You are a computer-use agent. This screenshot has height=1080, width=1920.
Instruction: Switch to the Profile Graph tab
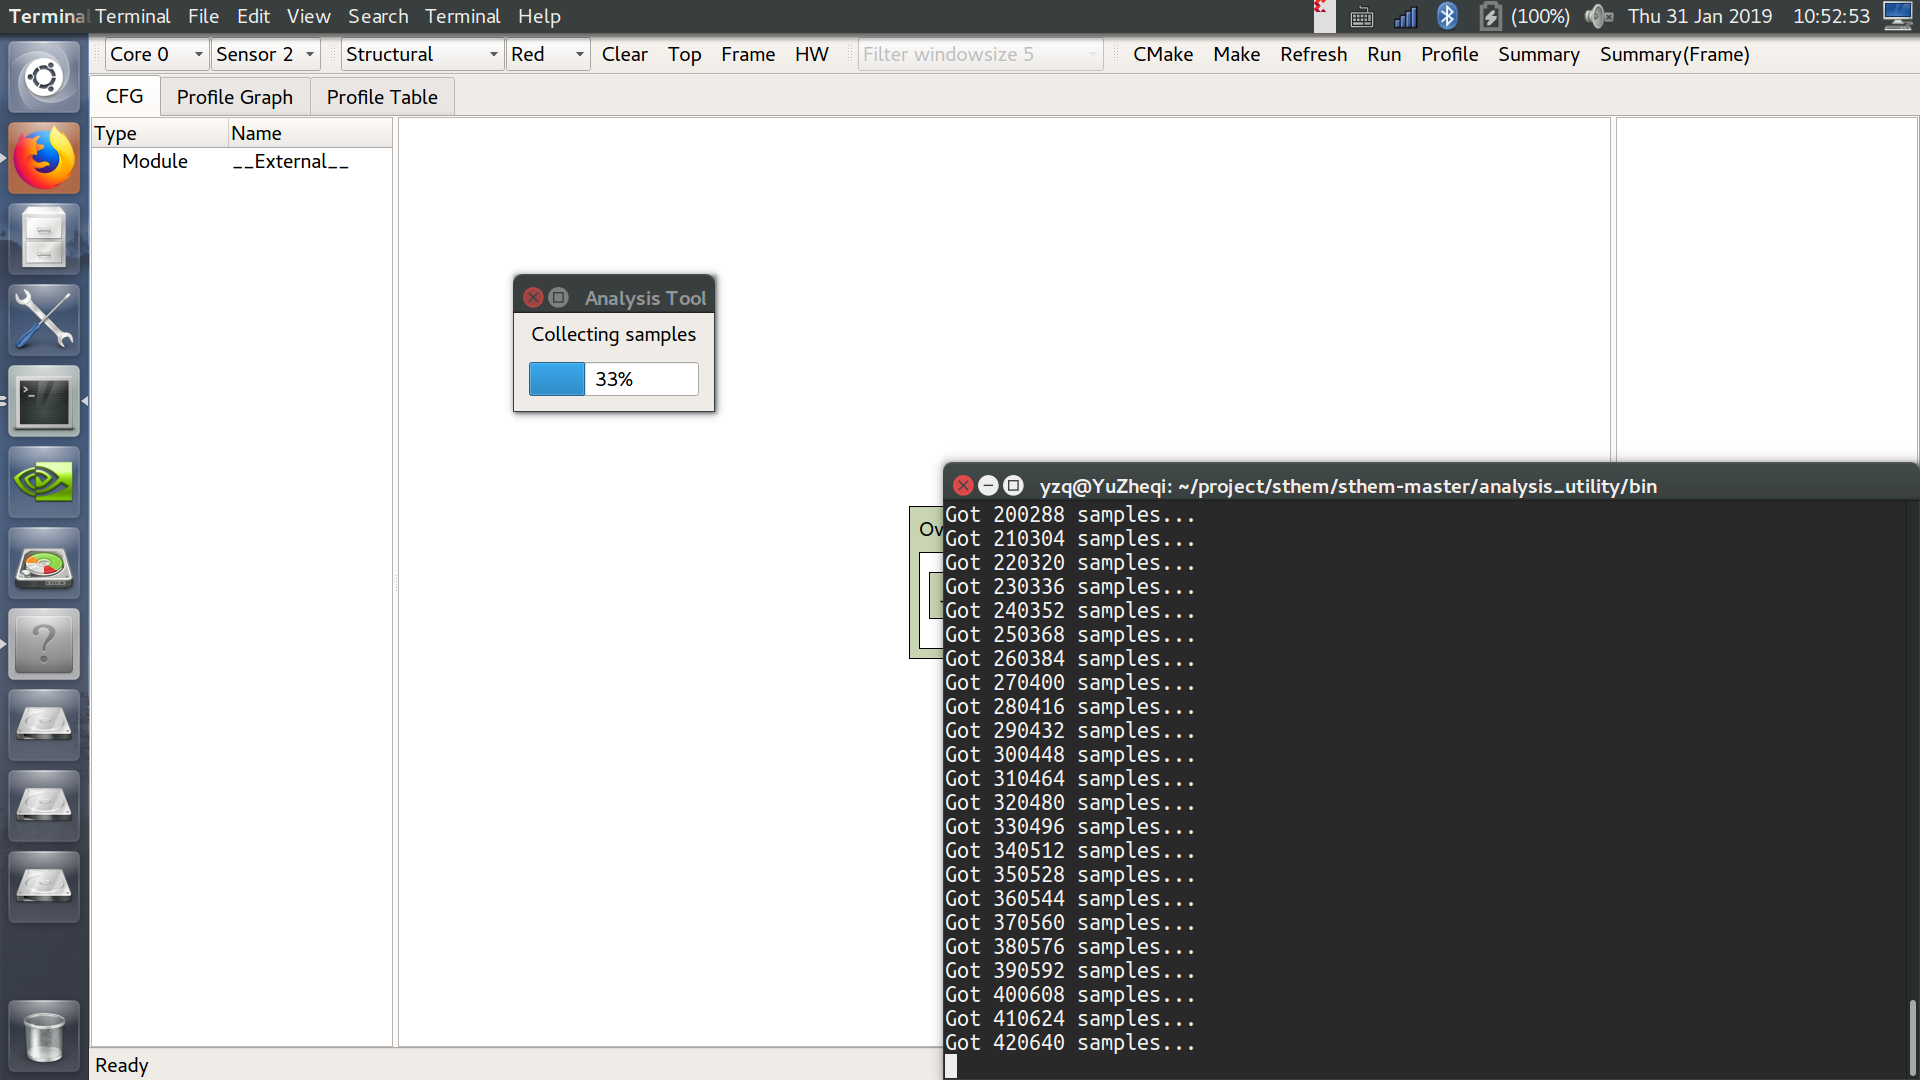click(x=235, y=97)
